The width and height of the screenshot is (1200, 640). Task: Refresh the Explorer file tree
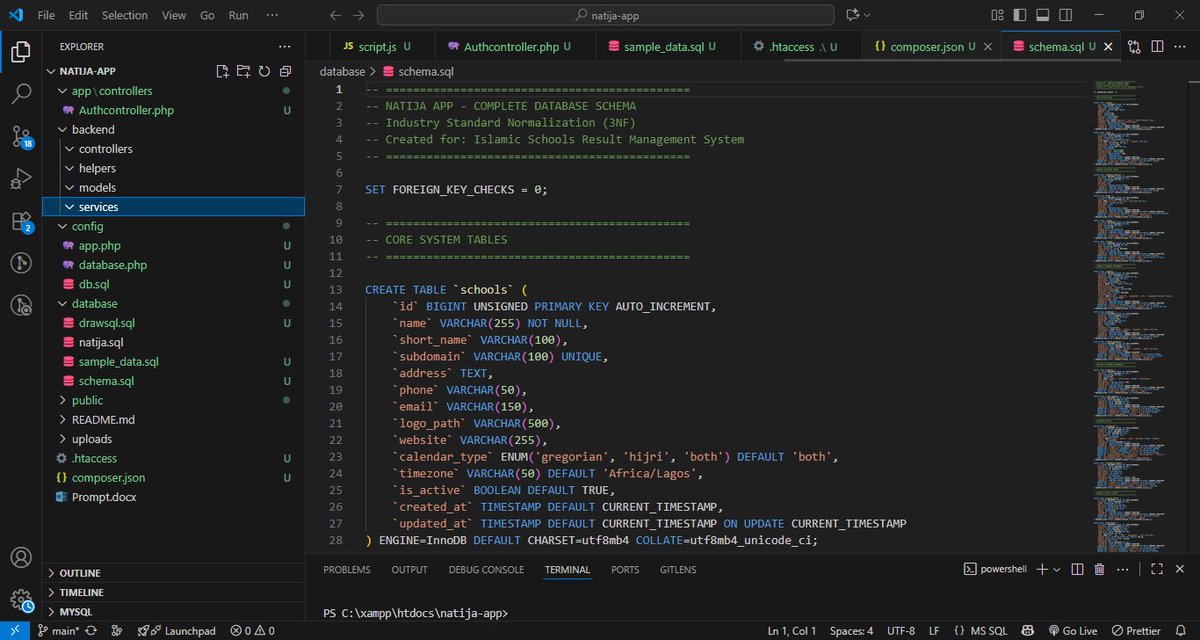click(264, 72)
